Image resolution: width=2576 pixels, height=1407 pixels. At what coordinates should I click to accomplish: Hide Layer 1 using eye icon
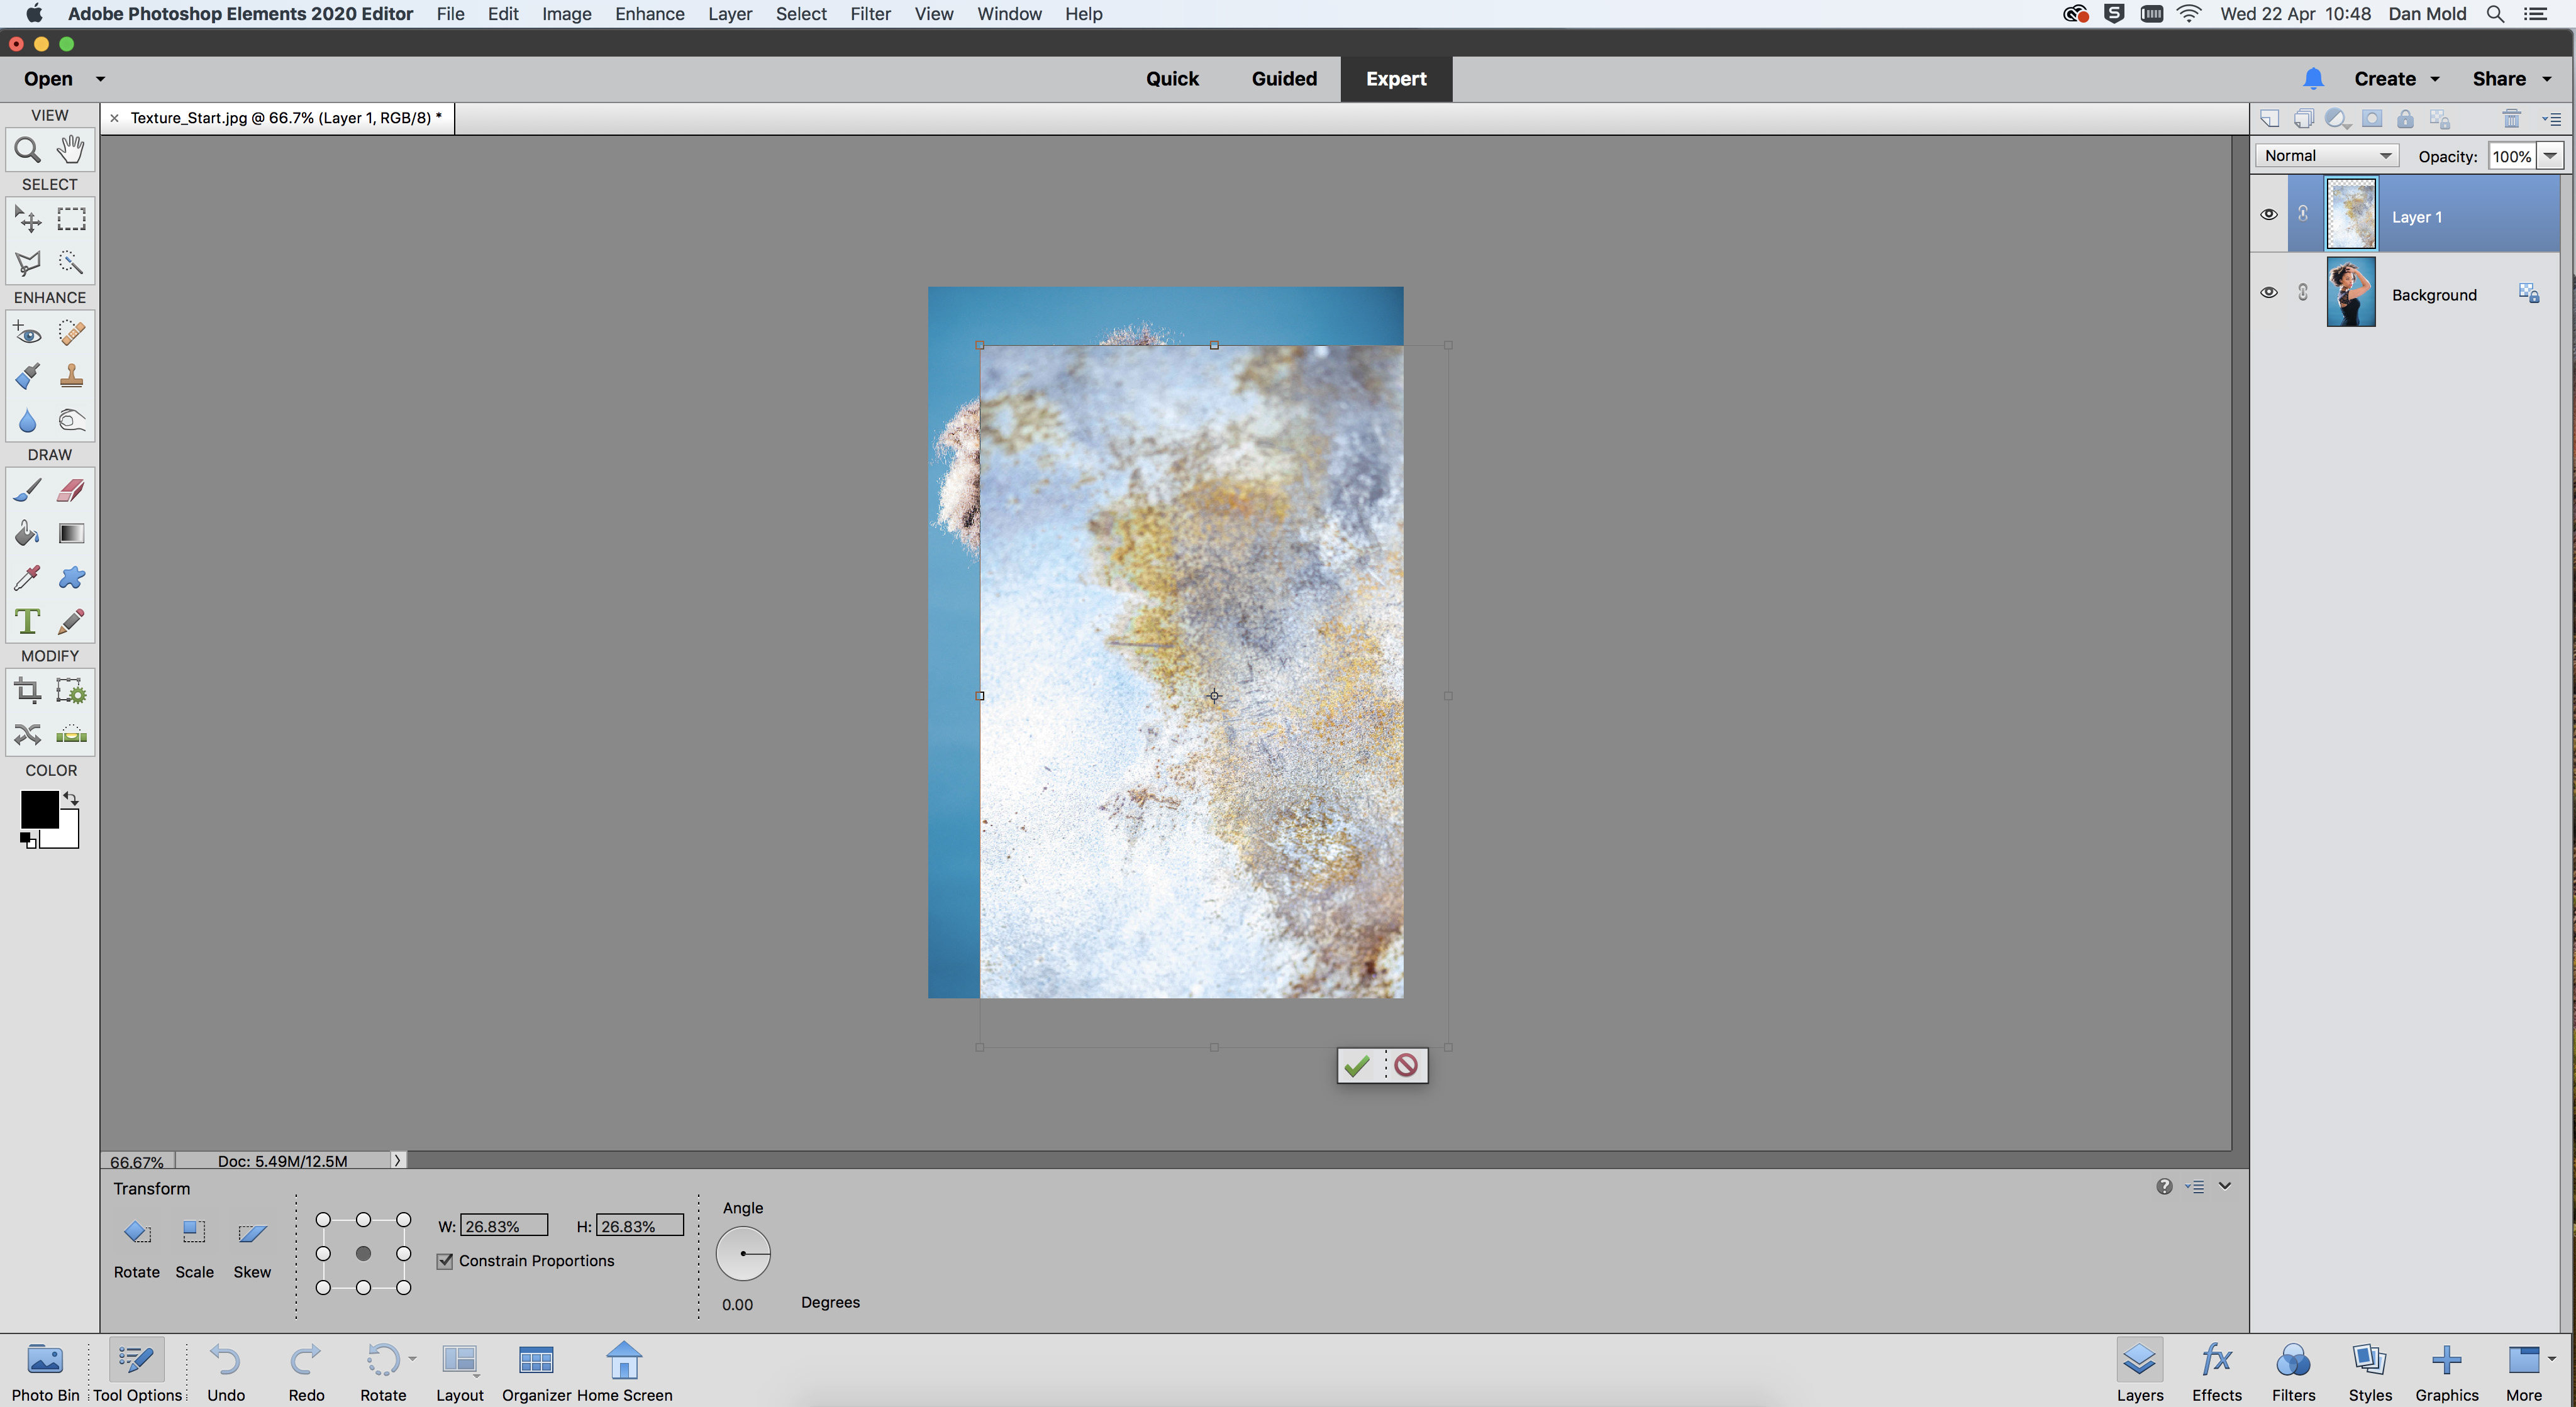(2269, 215)
